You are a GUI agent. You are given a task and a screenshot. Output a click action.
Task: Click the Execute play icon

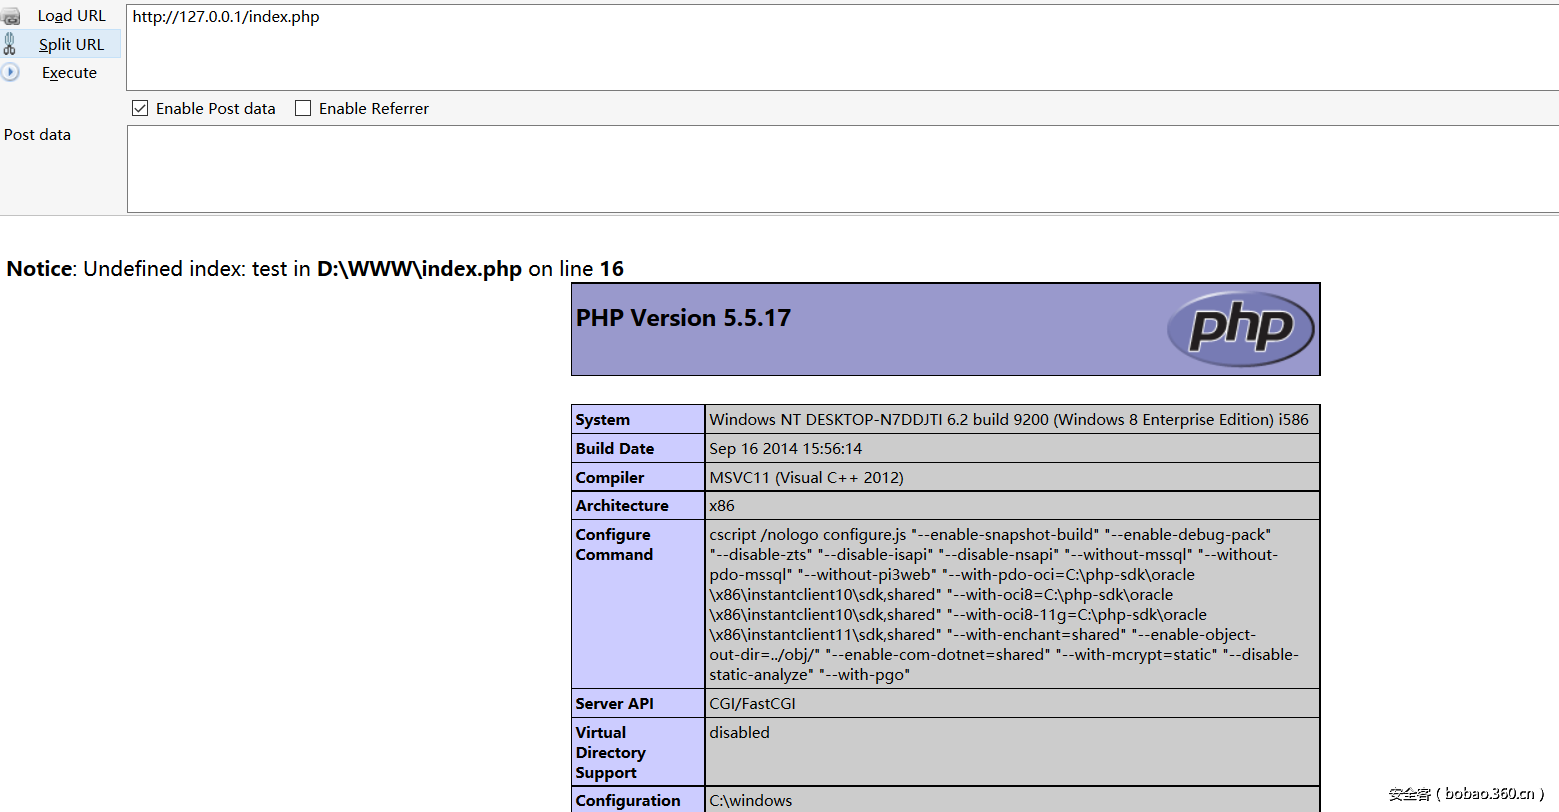[10, 72]
